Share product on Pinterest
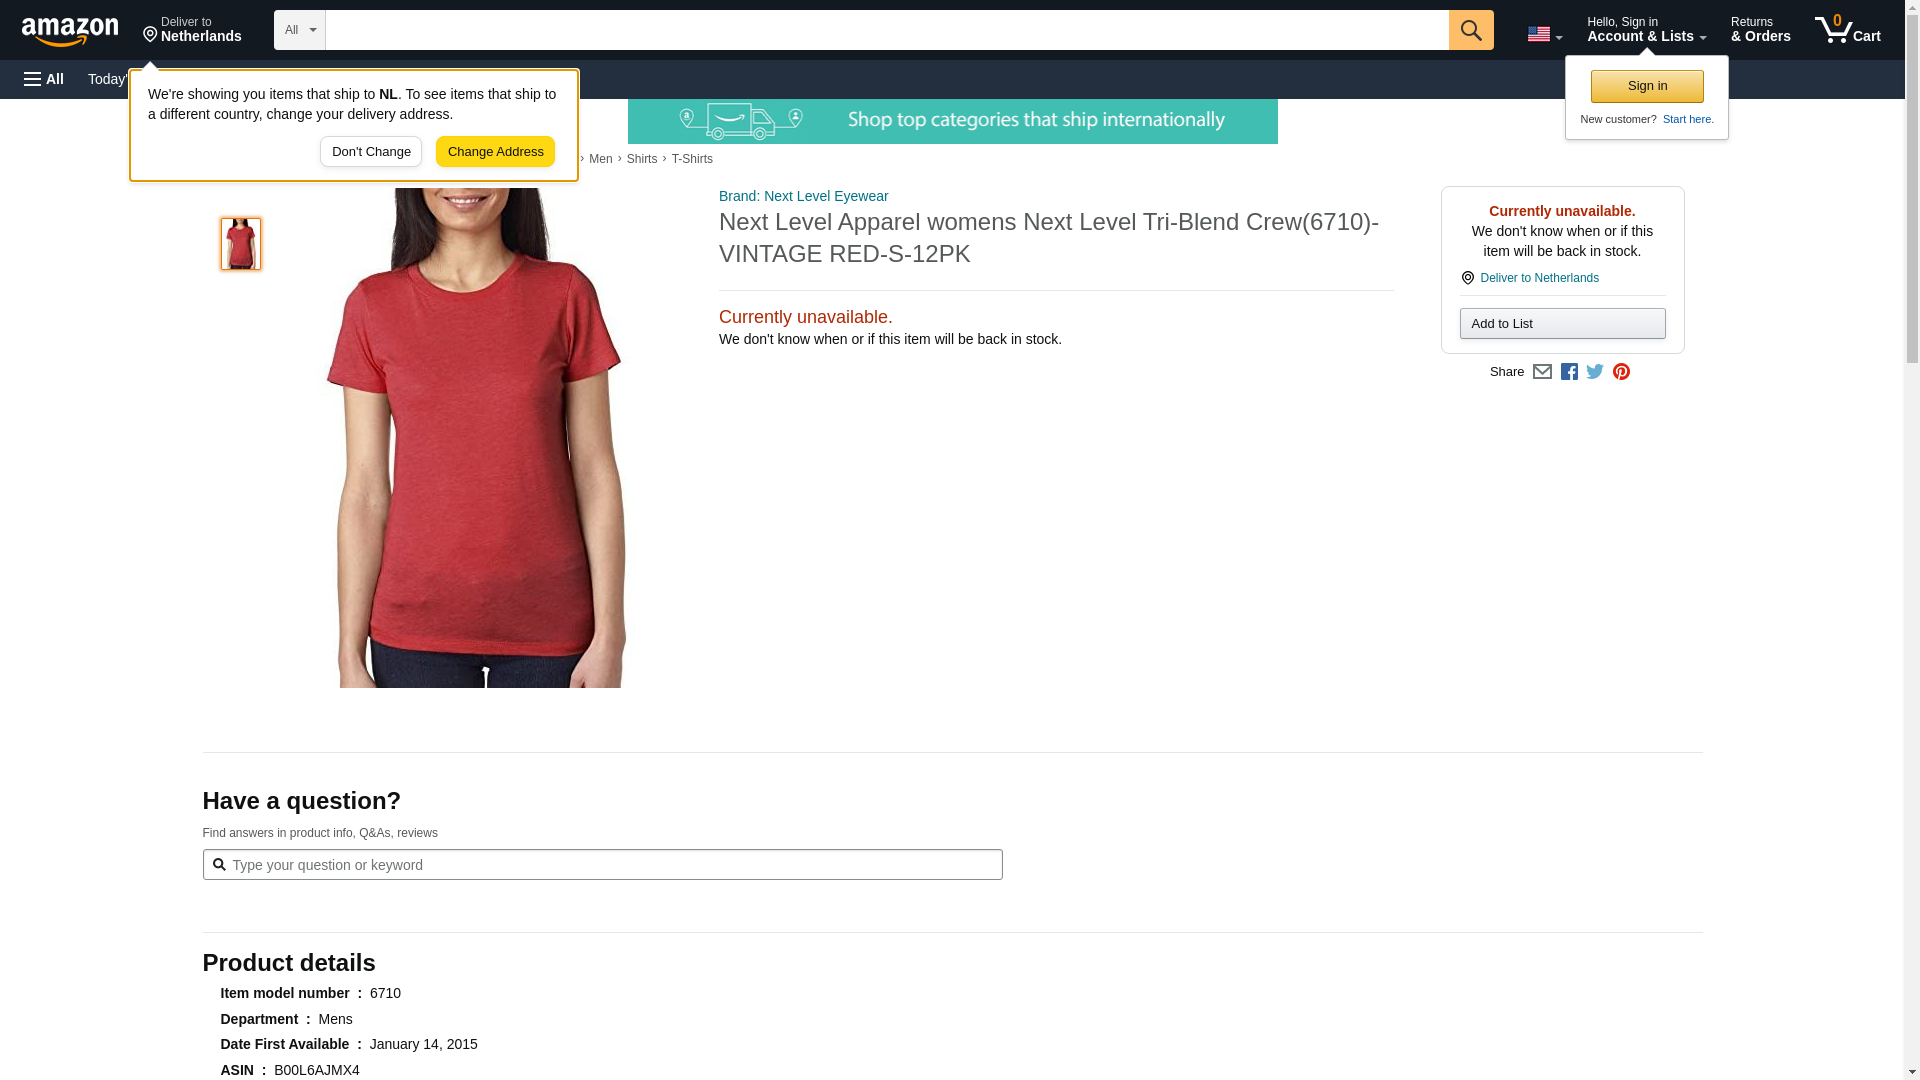This screenshot has width=1920, height=1080. [1621, 372]
